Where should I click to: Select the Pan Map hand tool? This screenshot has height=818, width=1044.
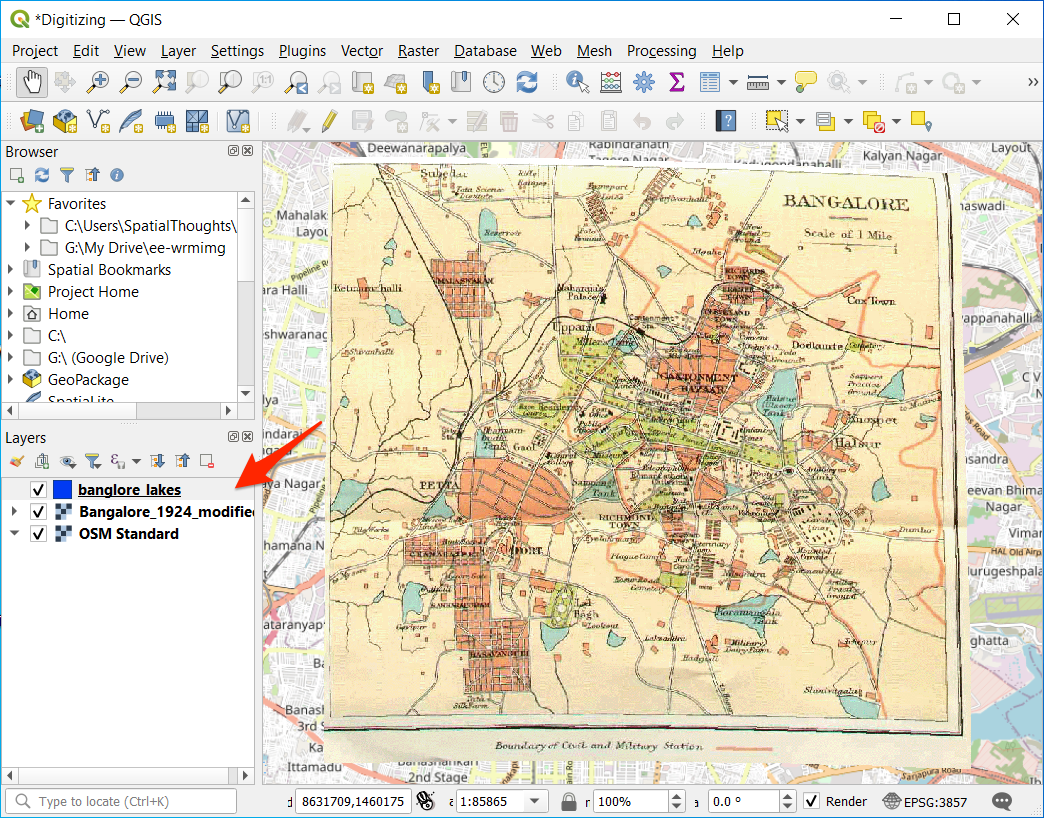pos(32,82)
